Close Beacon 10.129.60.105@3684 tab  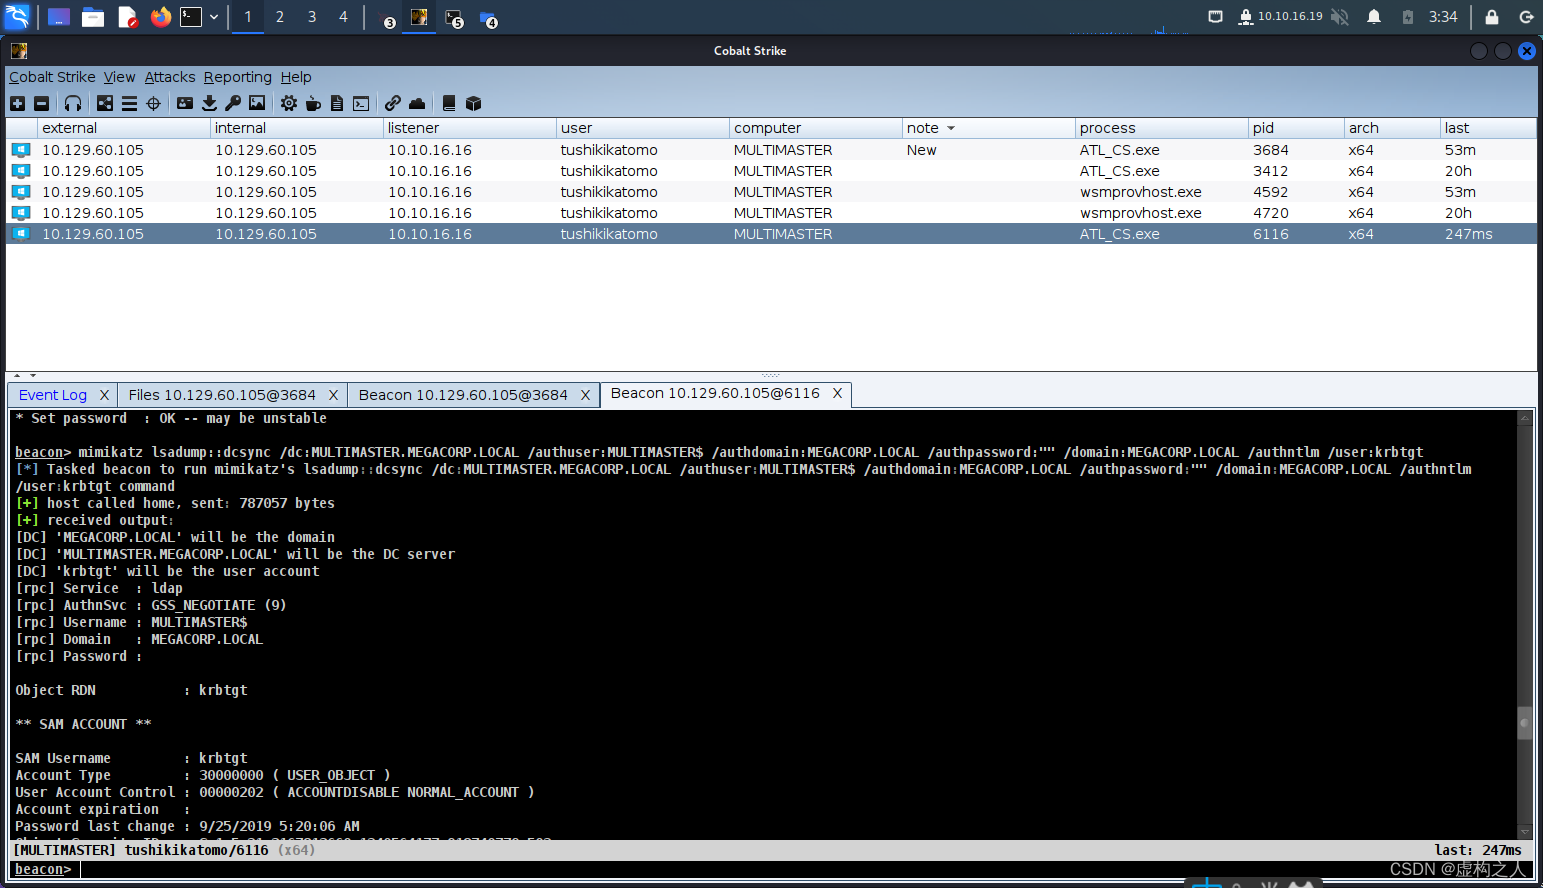click(586, 395)
